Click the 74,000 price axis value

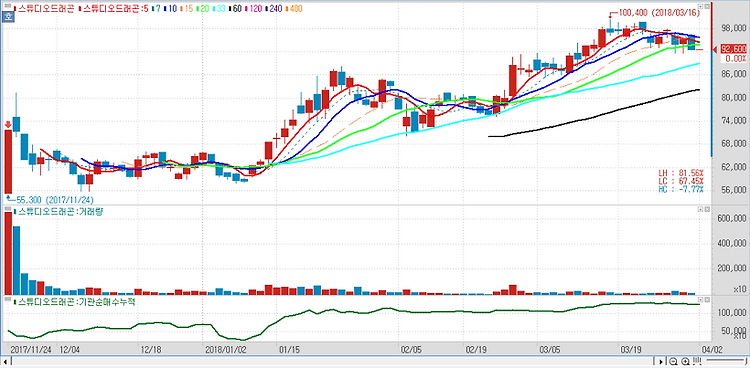733,121
